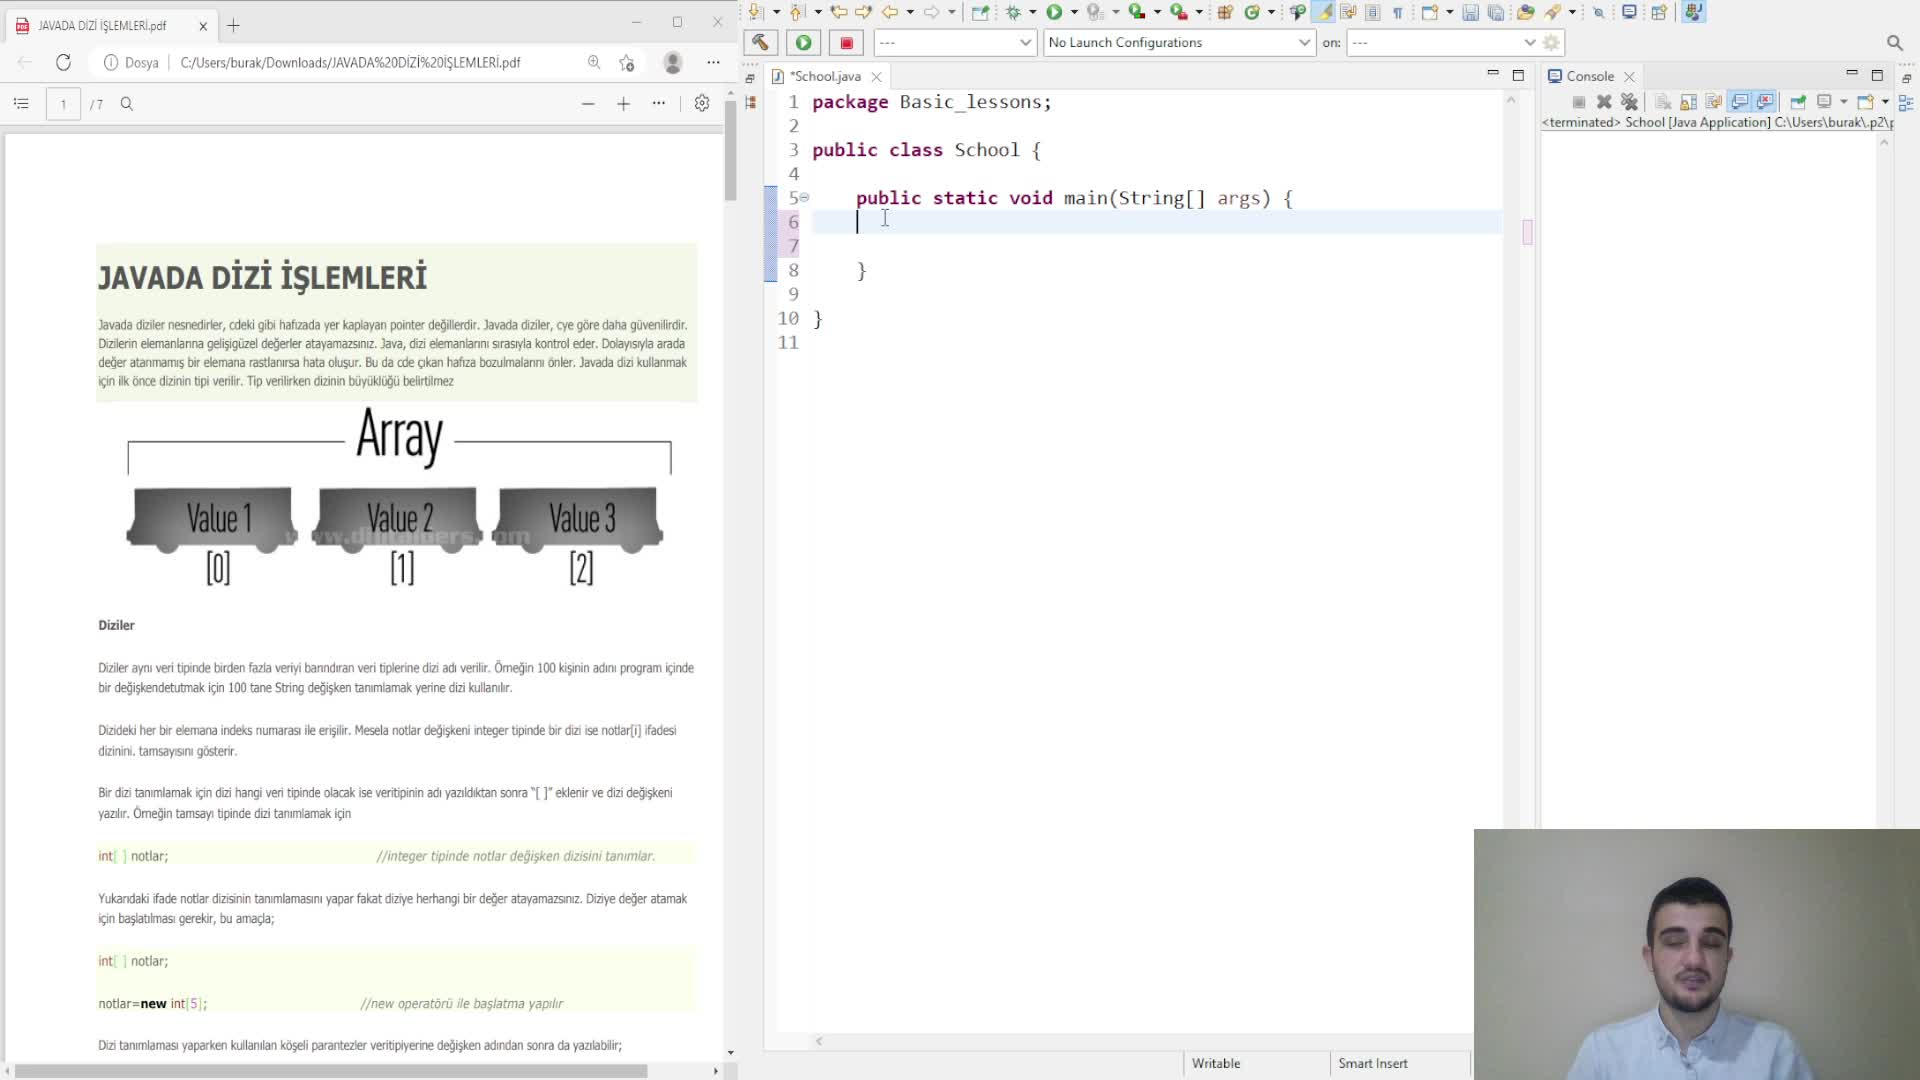Close the JAVADA DİZİ İŞLEMLERİ.pdf browser tab
This screenshot has height=1080, width=1920.
[203, 26]
